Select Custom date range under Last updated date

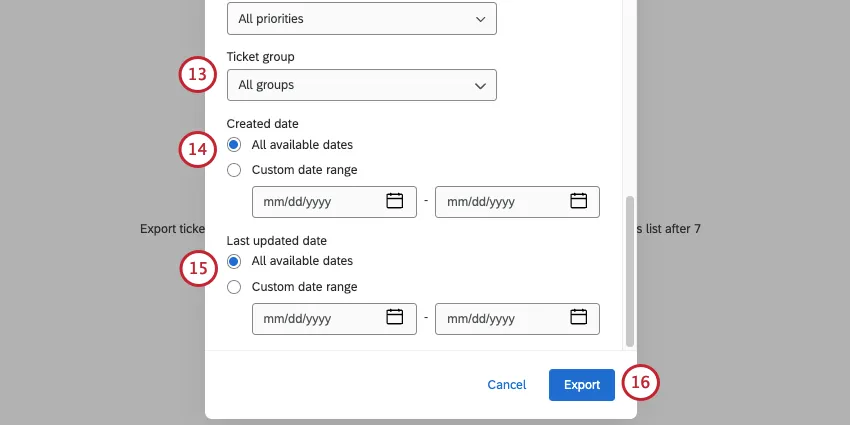click(x=234, y=287)
